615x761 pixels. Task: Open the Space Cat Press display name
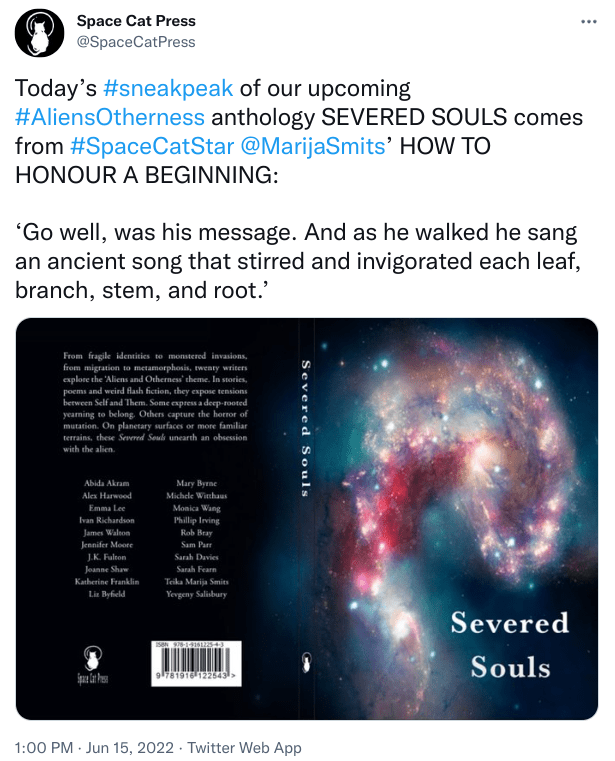[136, 21]
